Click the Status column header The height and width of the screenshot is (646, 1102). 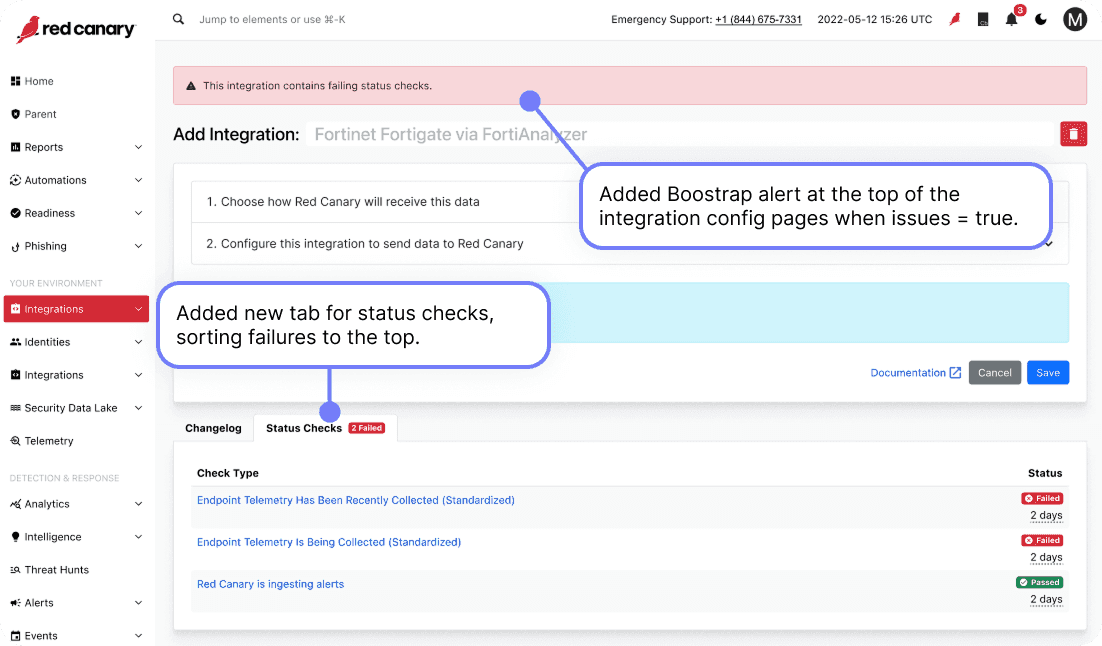click(1045, 473)
